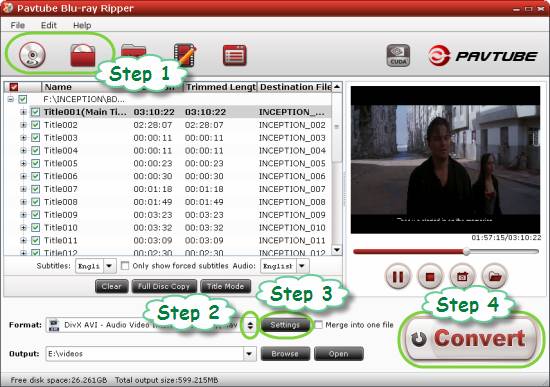Expand the Title002 tree node
The image size is (550, 387).
(24, 125)
